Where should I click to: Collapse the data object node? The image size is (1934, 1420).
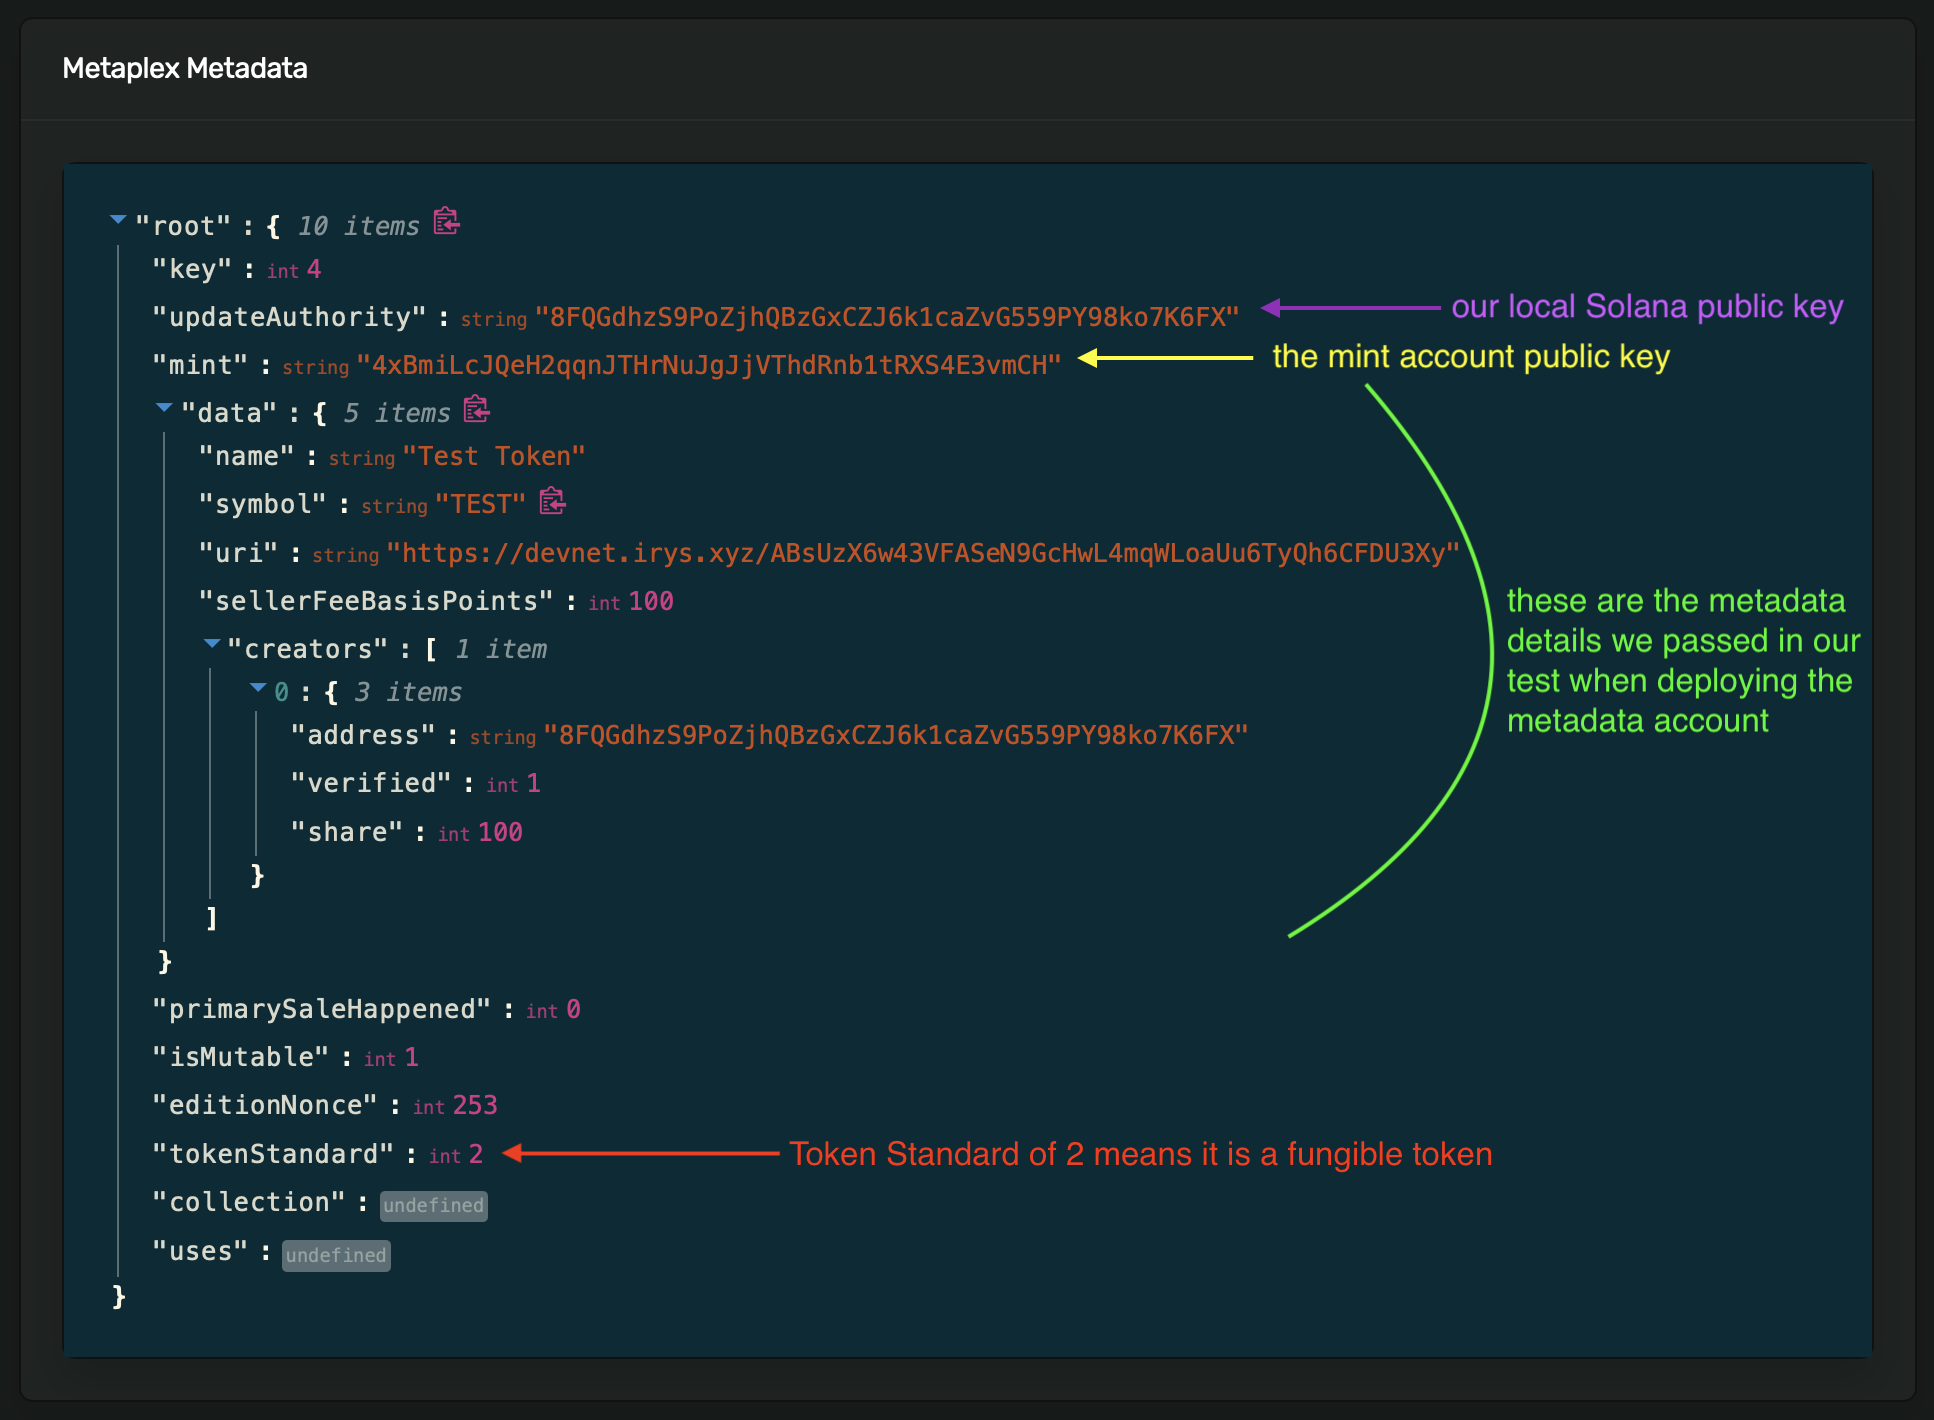click(163, 407)
